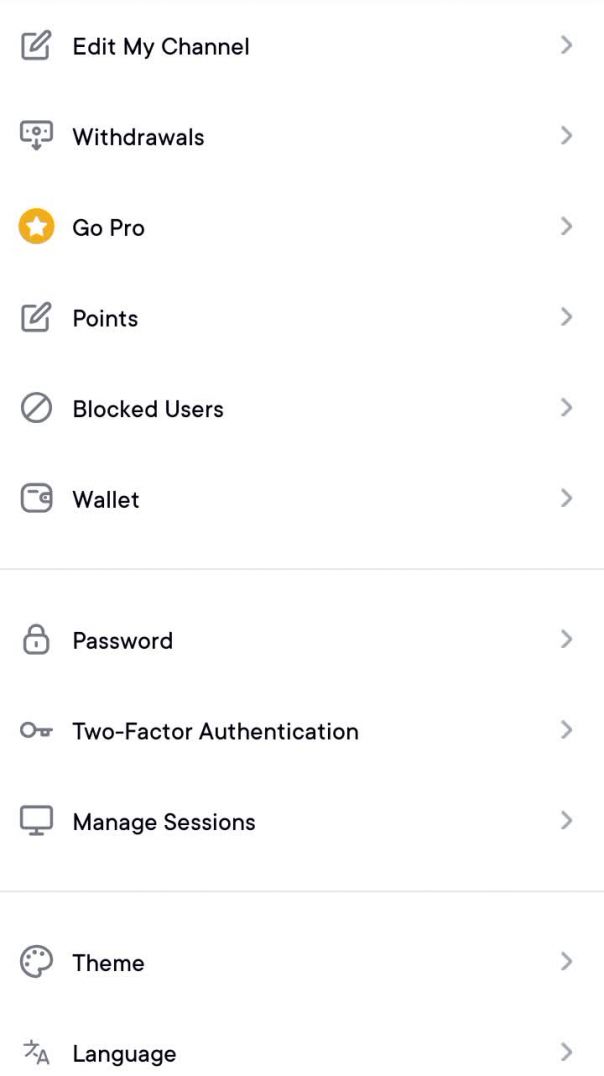The width and height of the screenshot is (604, 1076).
Task: Tap the Go Pro label
Action: click(108, 228)
